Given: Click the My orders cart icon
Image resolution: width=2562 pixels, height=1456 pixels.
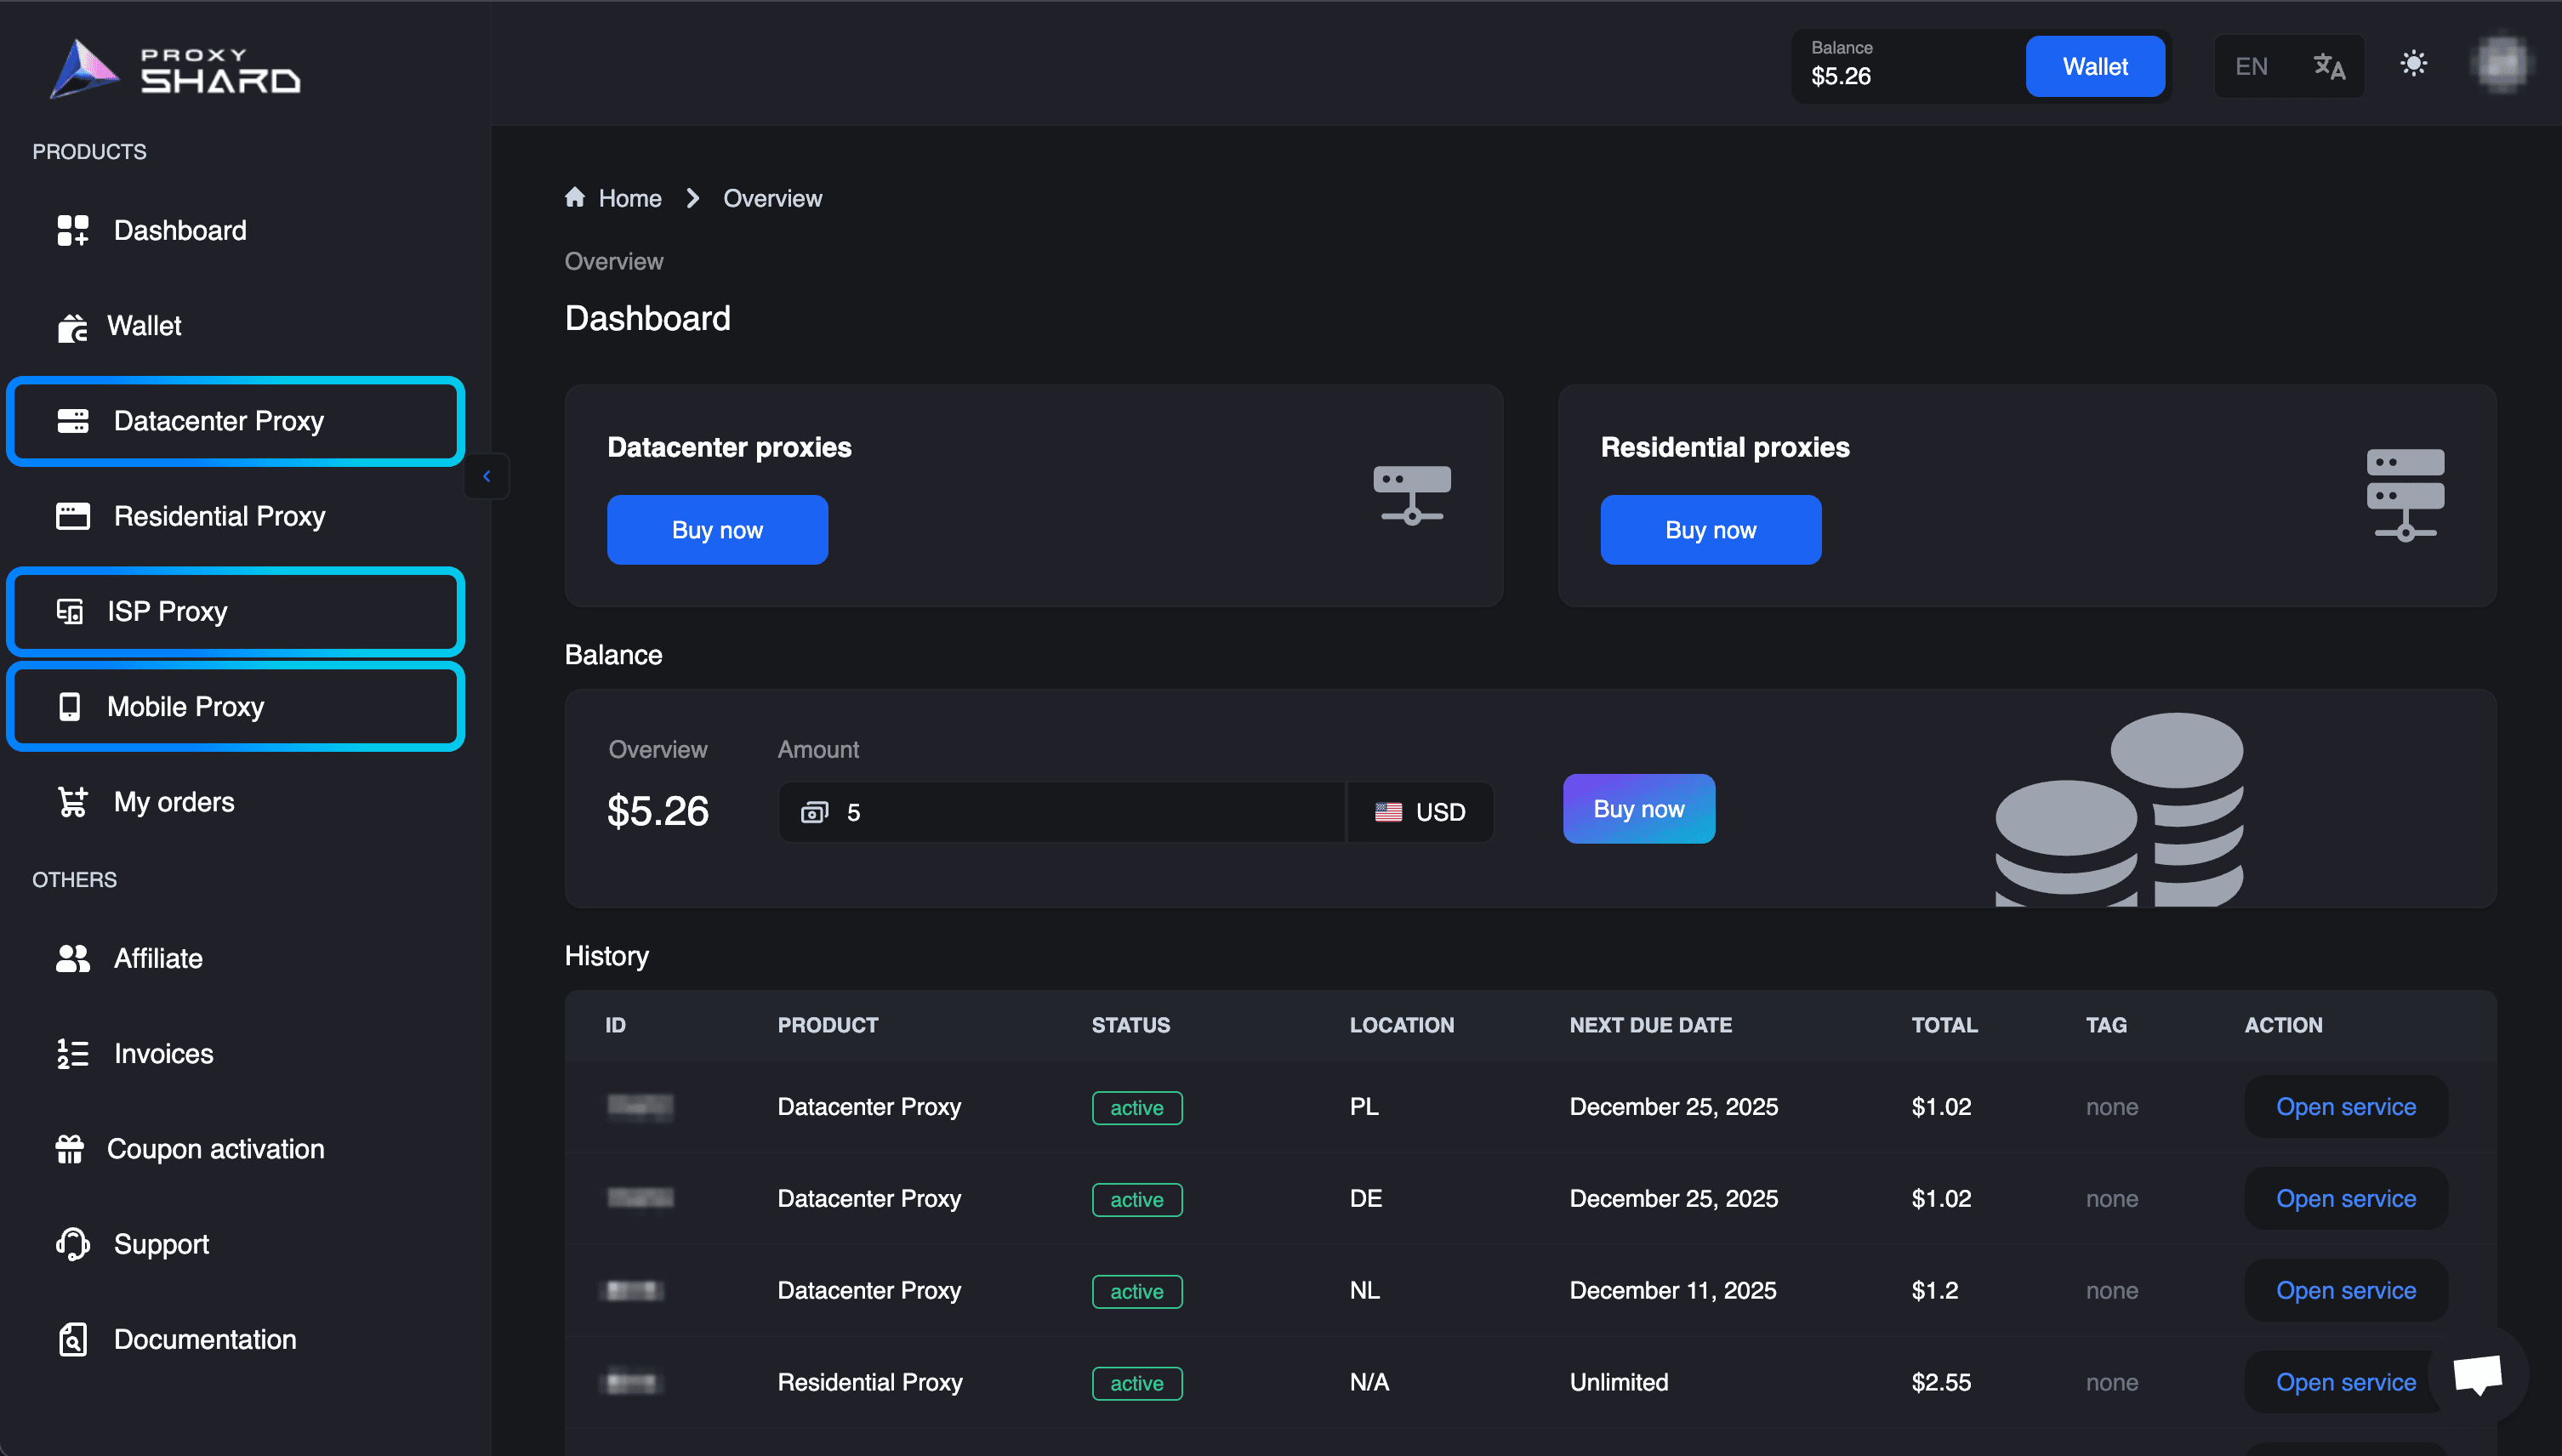Looking at the screenshot, I should [x=72, y=802].
